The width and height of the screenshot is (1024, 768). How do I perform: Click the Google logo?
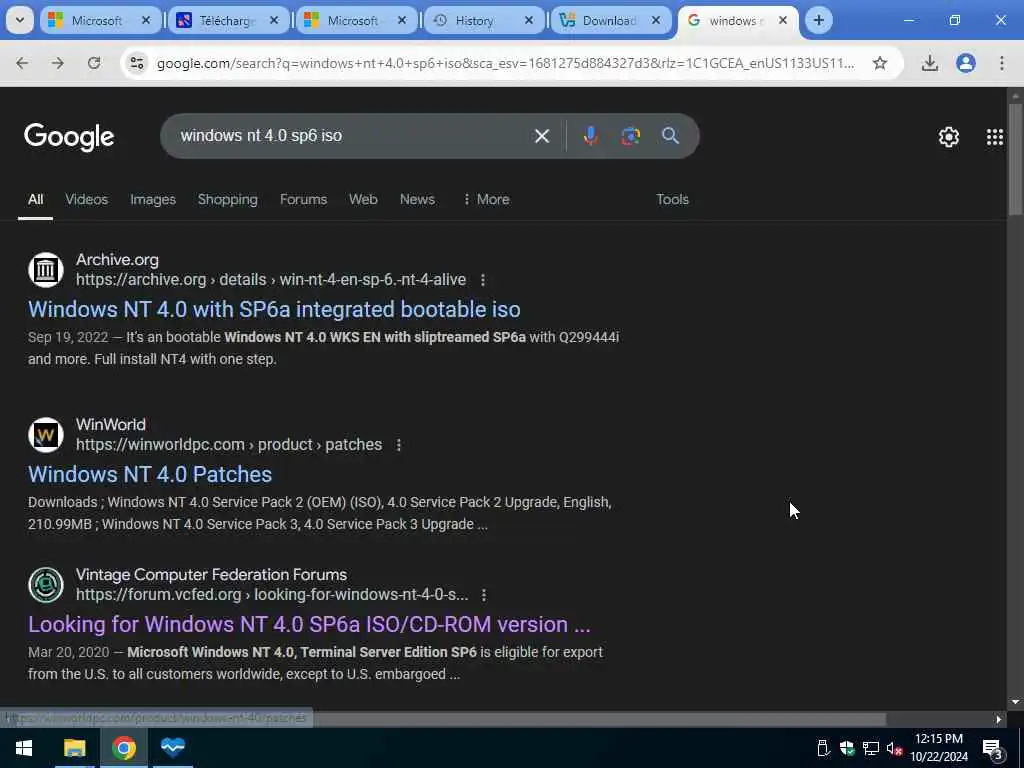pyautogui.click(x=69, y=136)
